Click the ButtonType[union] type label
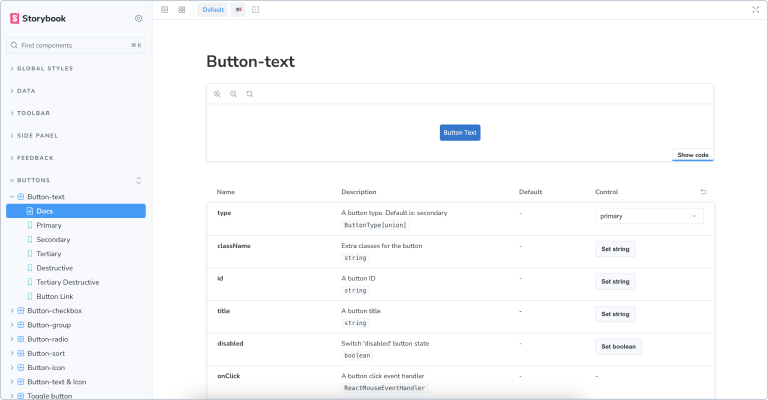 [x=375, y=225]
